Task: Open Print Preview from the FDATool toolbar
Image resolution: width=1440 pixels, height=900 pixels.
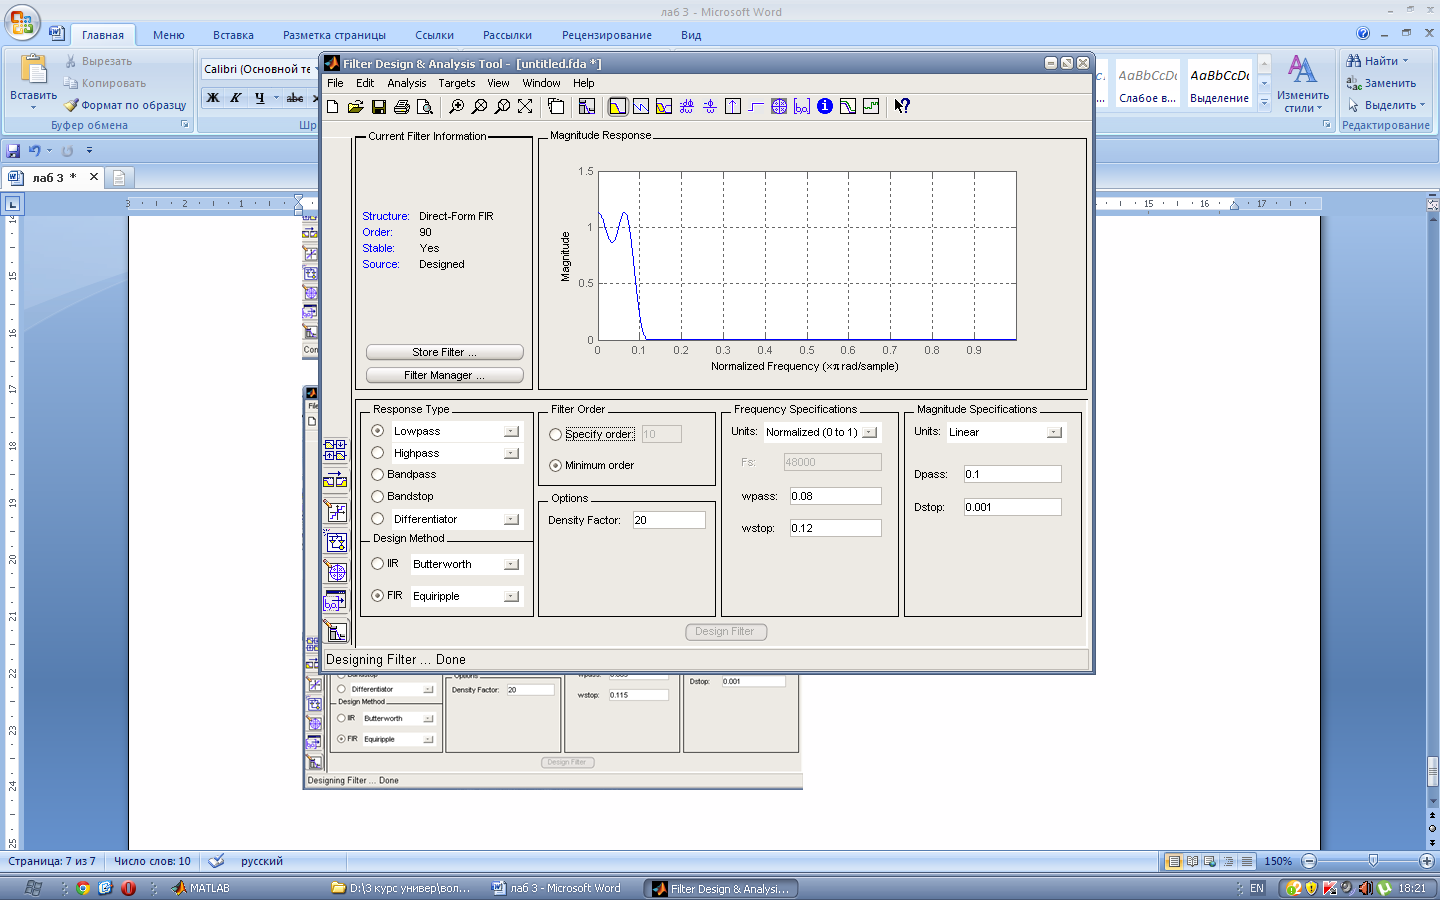Action: pos(424,106)
